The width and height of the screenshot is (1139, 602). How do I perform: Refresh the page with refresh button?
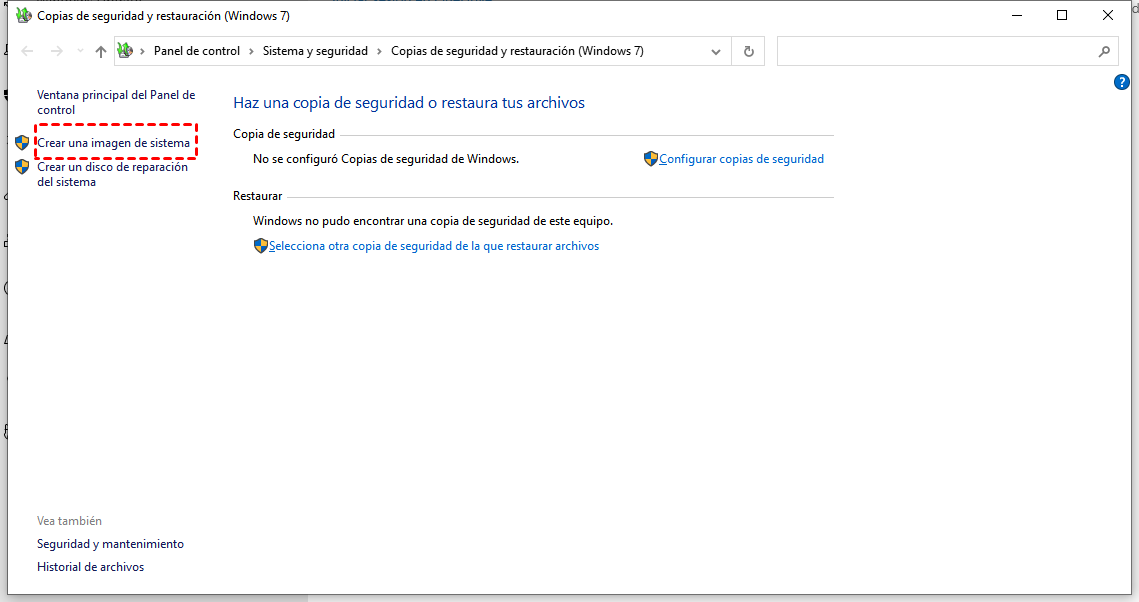point(748,52)
